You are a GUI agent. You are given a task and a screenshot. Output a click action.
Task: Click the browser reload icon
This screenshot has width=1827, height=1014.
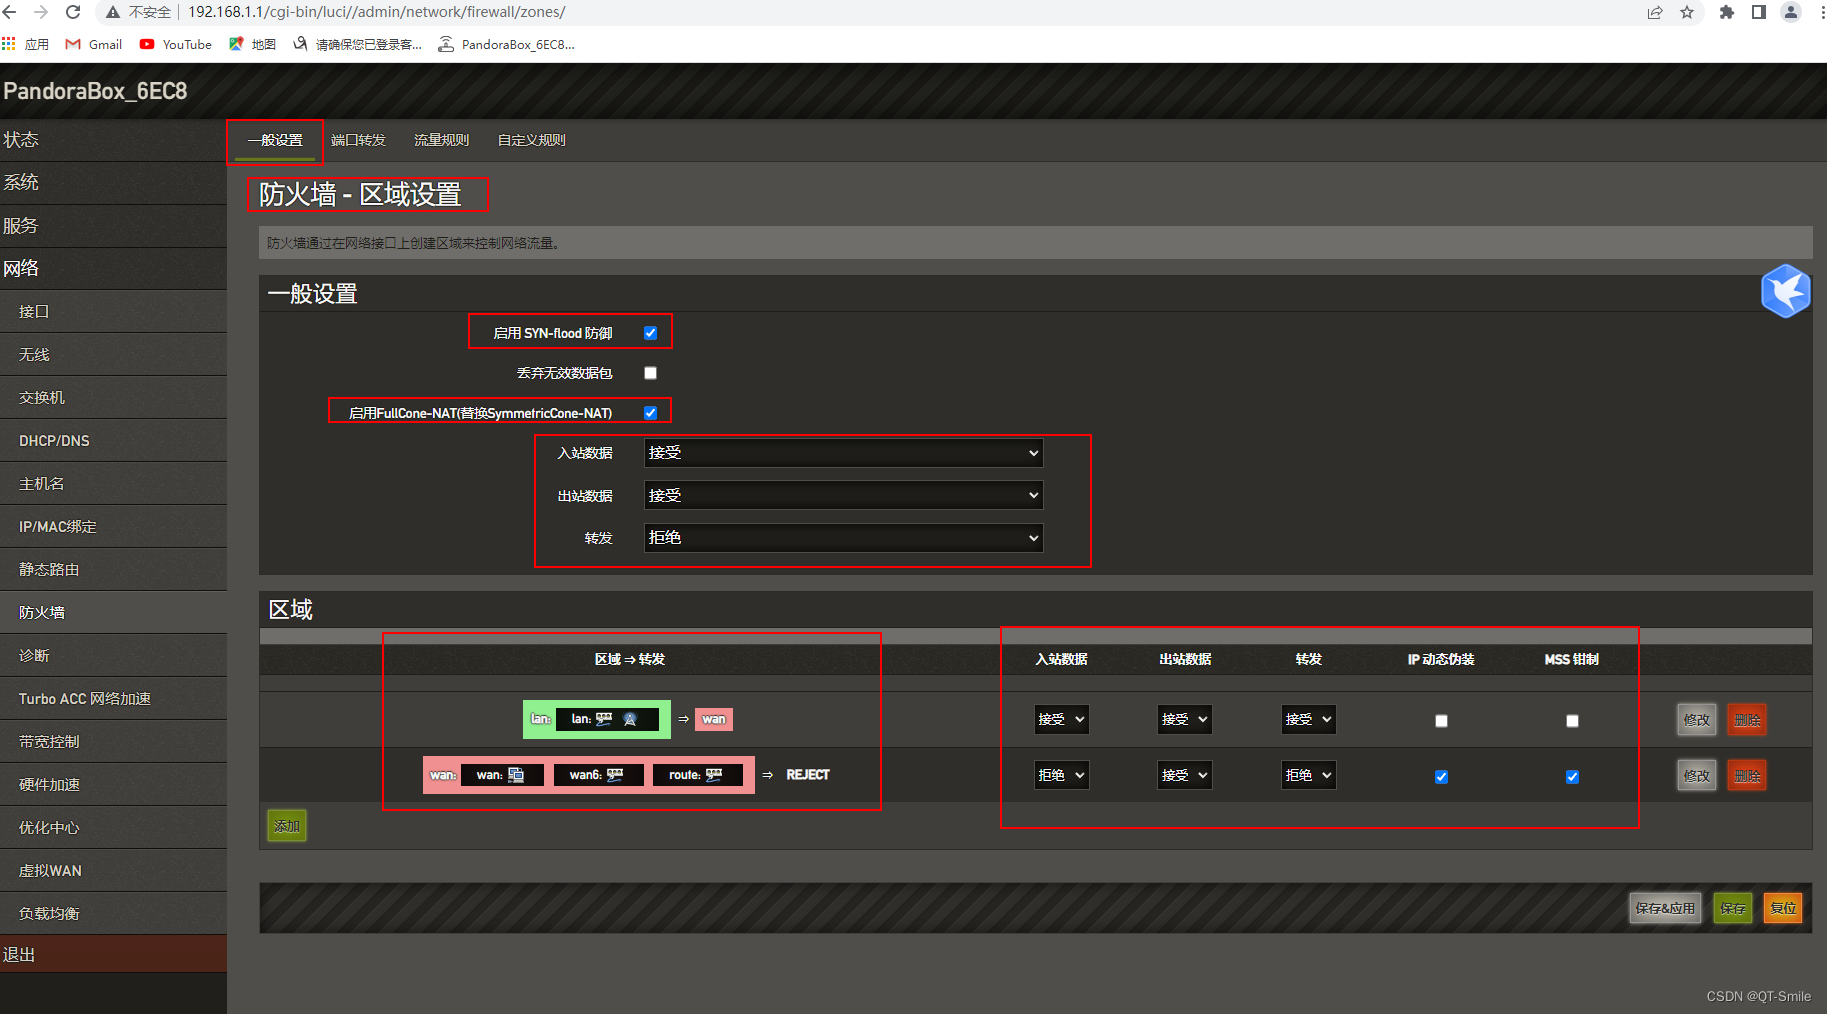tap(73, 12)
